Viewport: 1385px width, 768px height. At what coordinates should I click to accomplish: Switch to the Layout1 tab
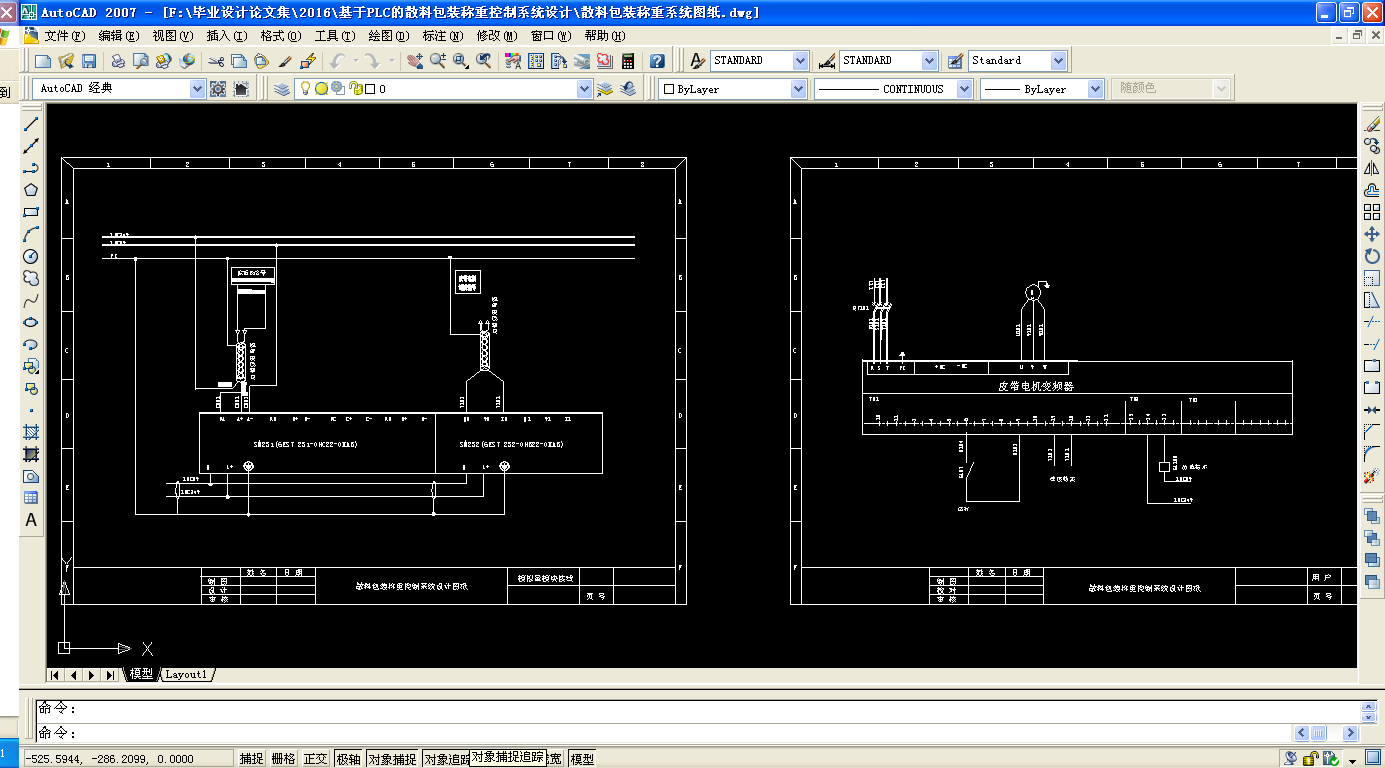(x=186, y=675)
